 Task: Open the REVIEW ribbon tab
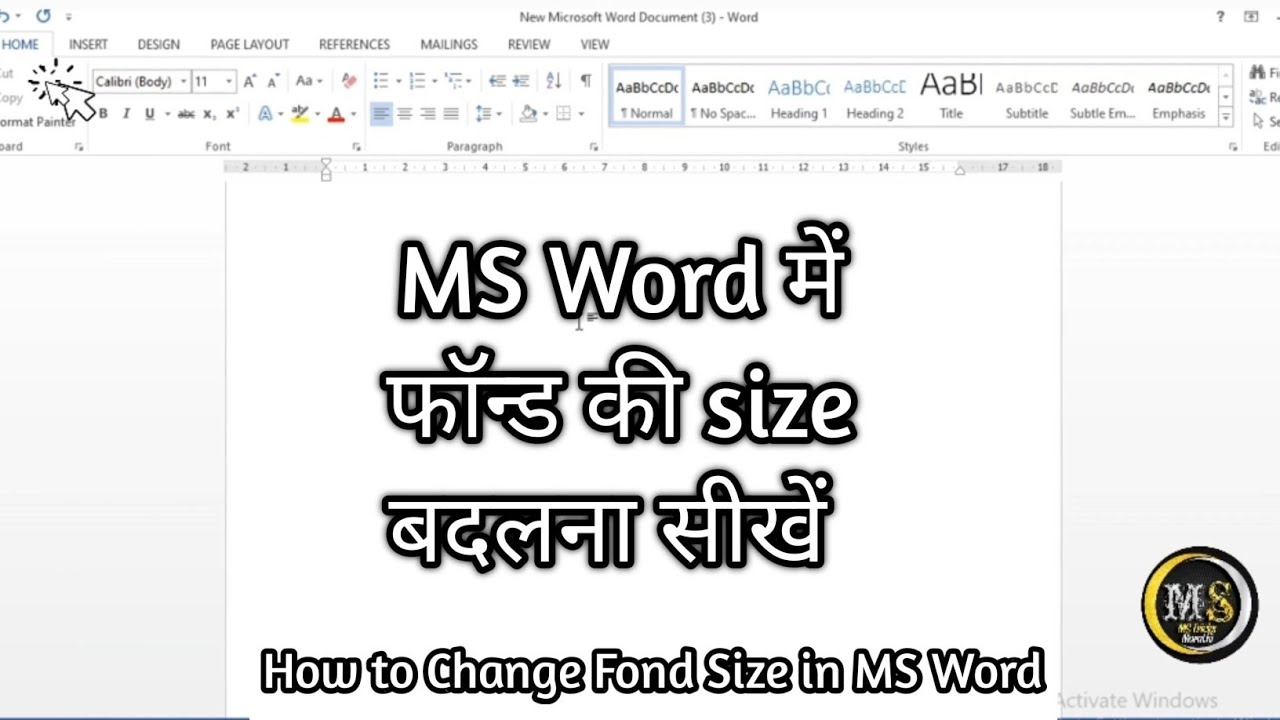[528, 44]
